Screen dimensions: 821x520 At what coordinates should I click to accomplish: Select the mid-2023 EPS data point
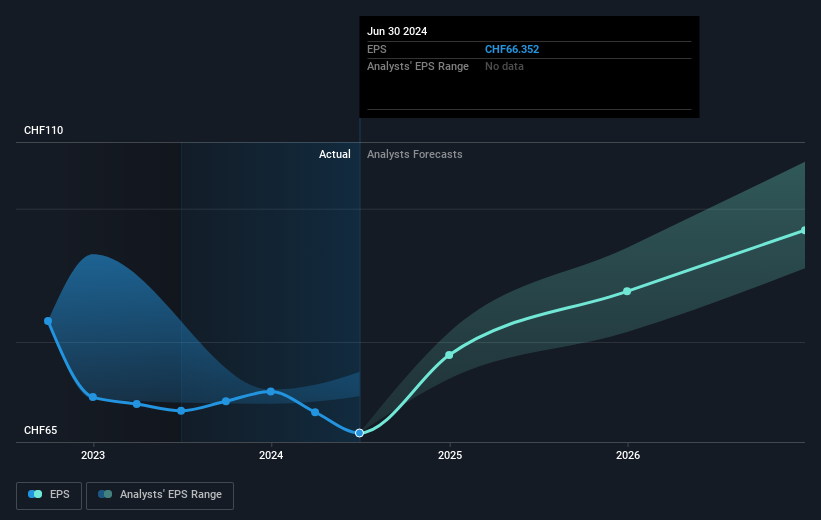pos(181,411)
